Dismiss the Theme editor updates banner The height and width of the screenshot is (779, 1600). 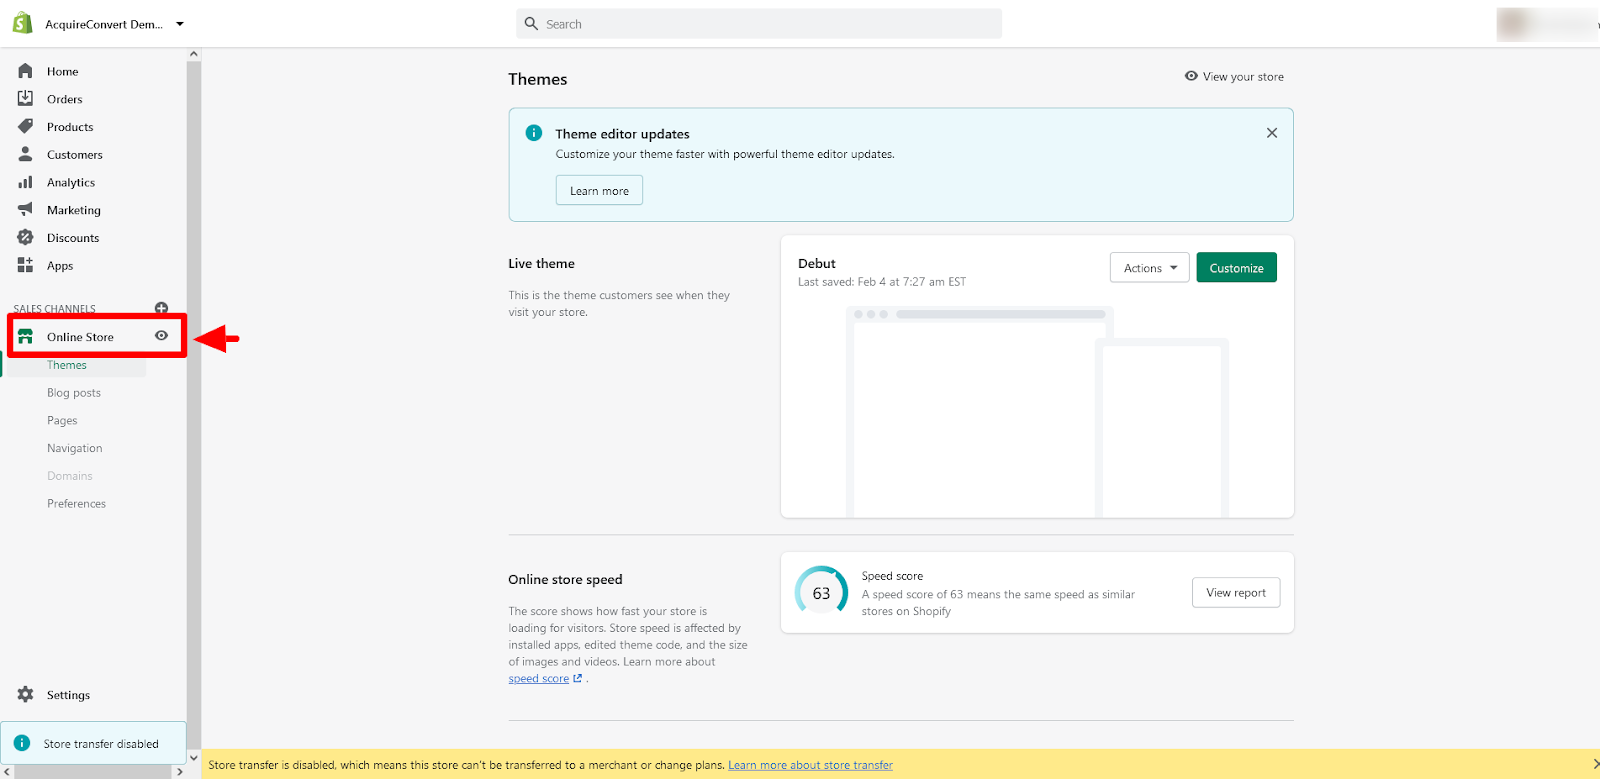tap(1271, 133)
